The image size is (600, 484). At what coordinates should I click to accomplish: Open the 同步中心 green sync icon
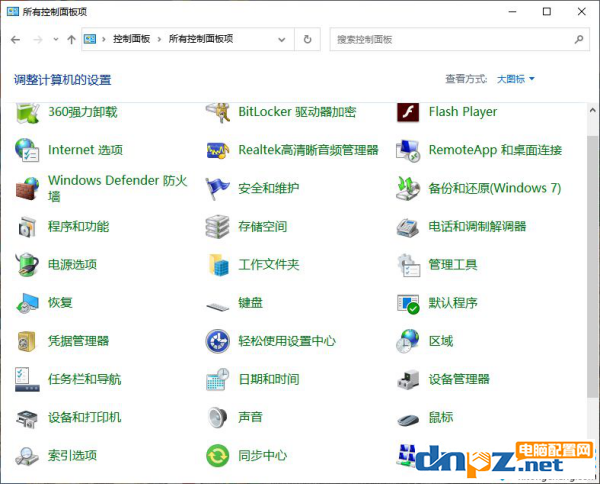[x=217, y=456]
